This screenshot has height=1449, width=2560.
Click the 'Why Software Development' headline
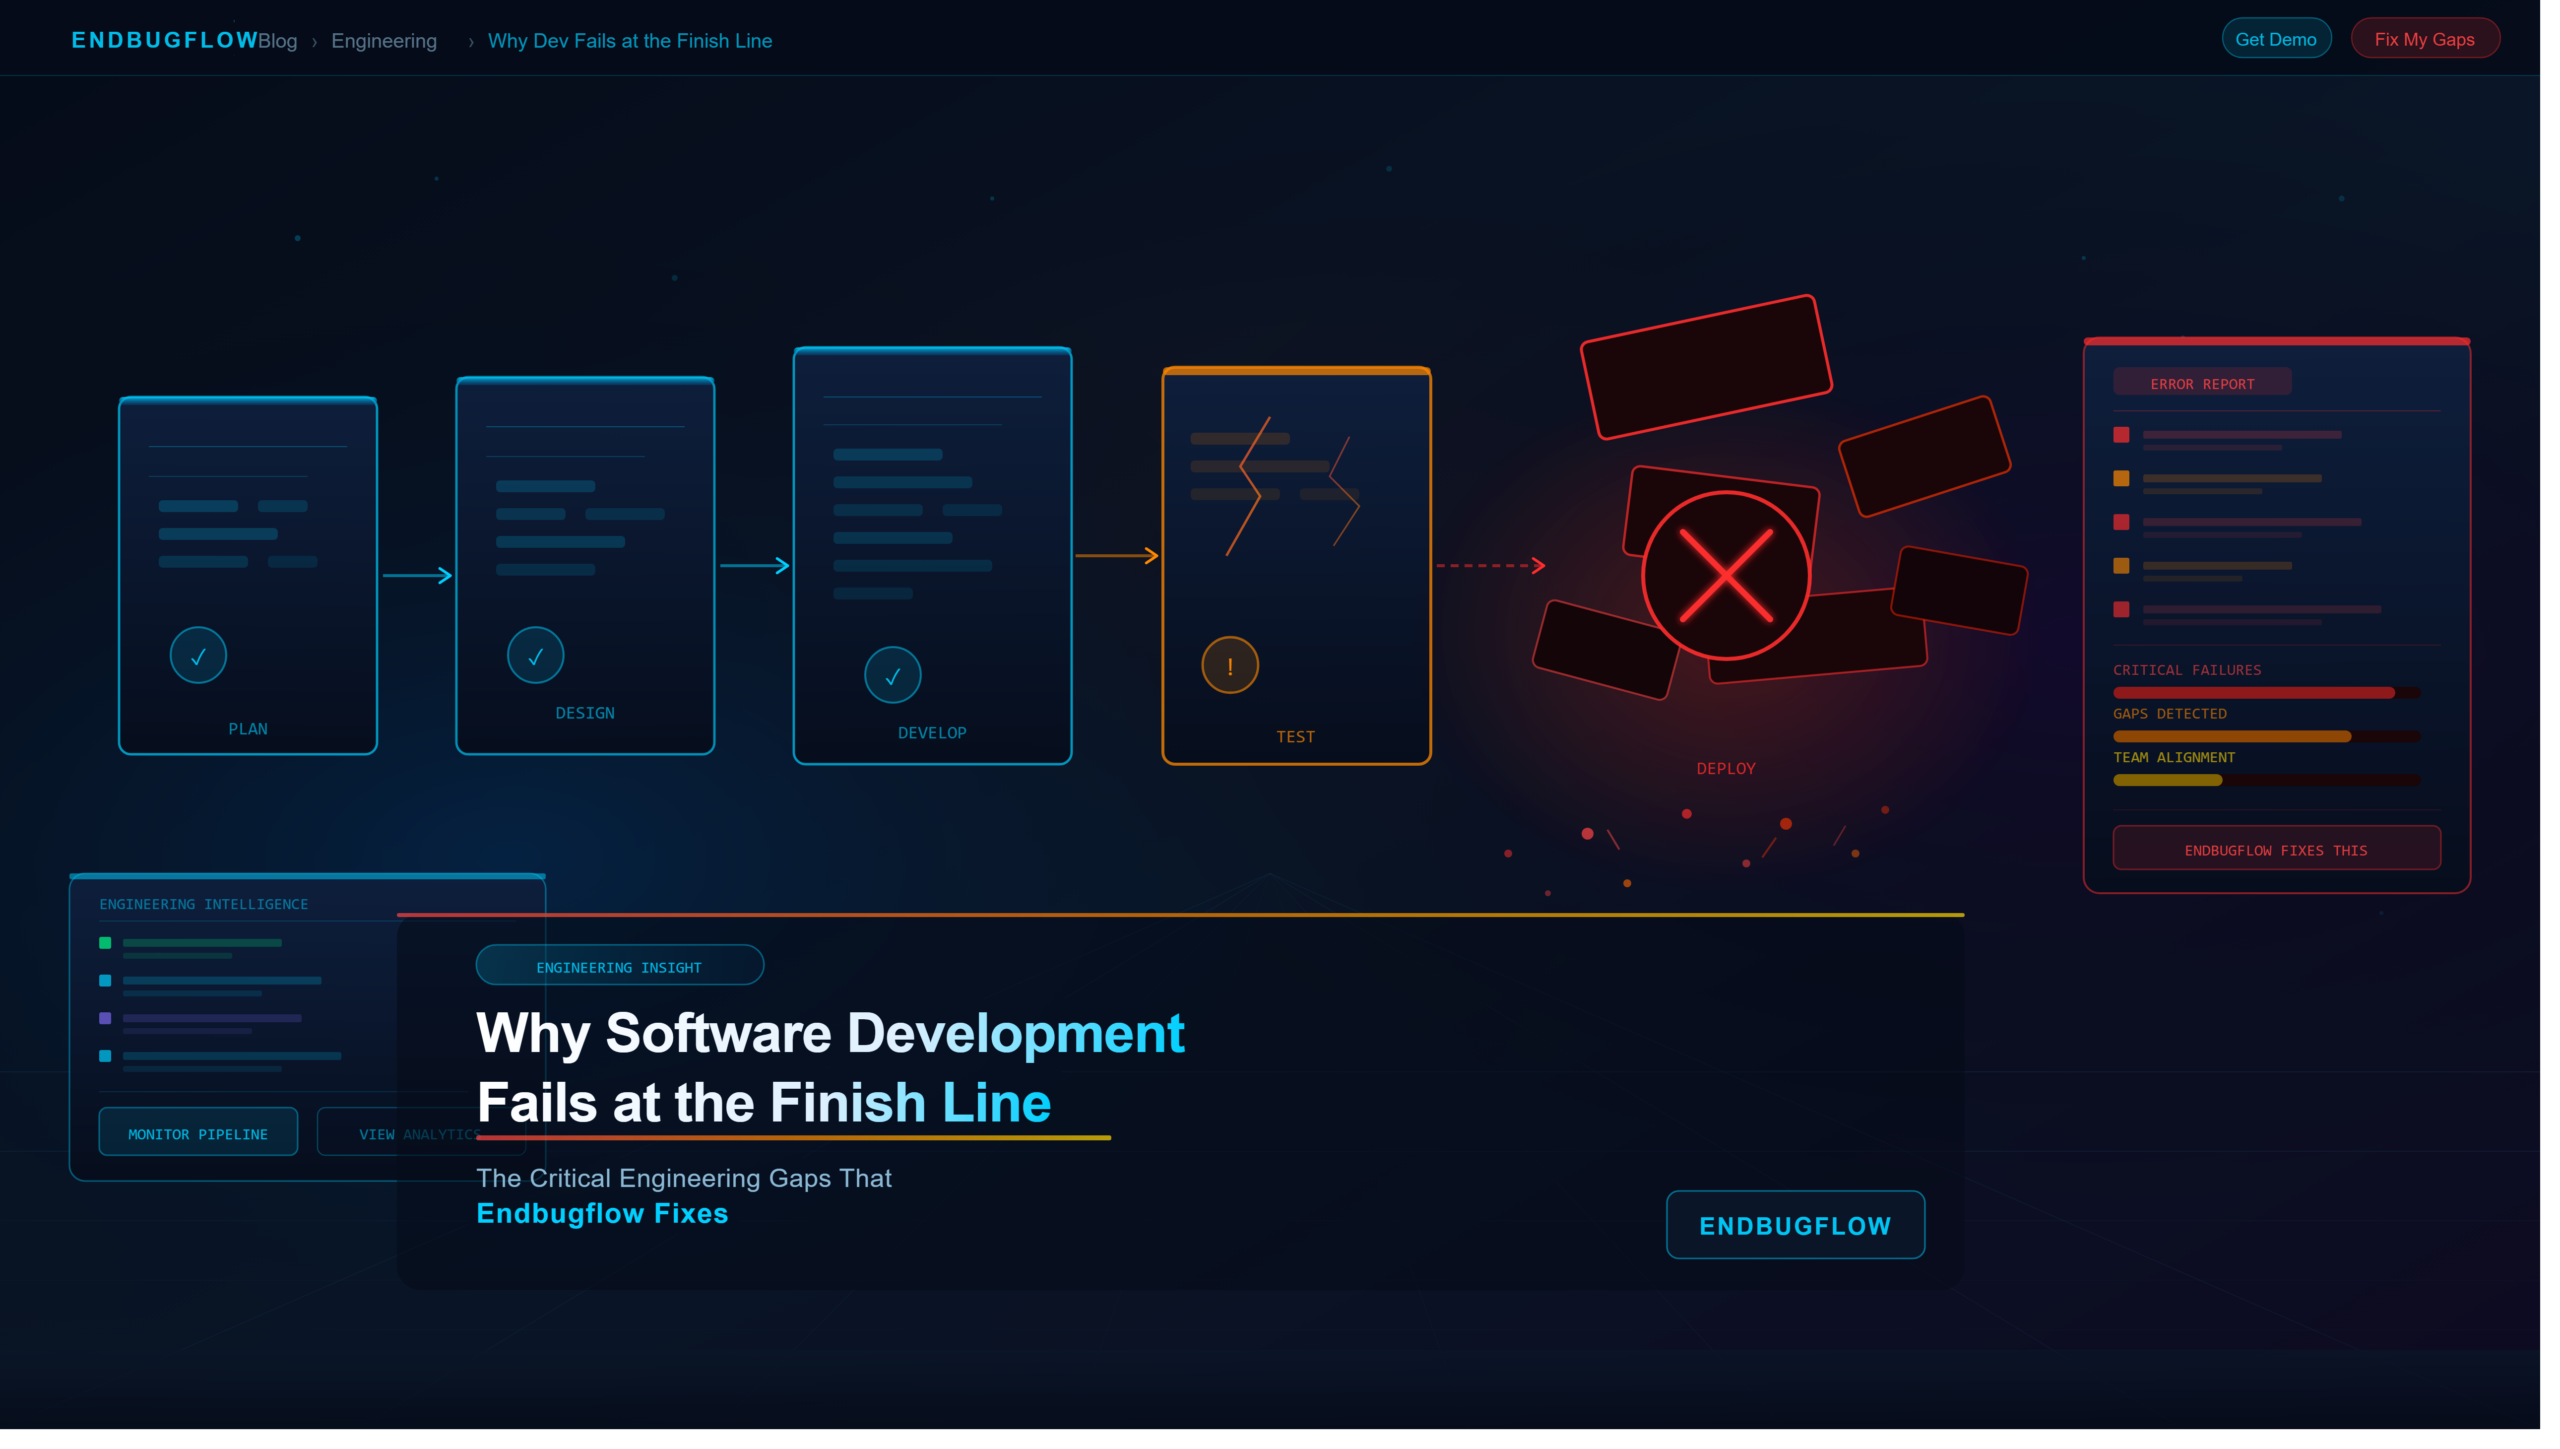tap(830, 1033)
